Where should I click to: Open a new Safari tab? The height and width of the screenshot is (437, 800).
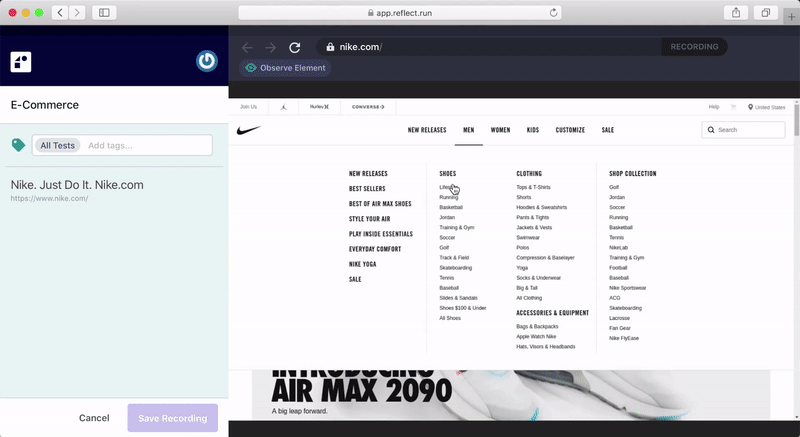click(x=791, y=16)
